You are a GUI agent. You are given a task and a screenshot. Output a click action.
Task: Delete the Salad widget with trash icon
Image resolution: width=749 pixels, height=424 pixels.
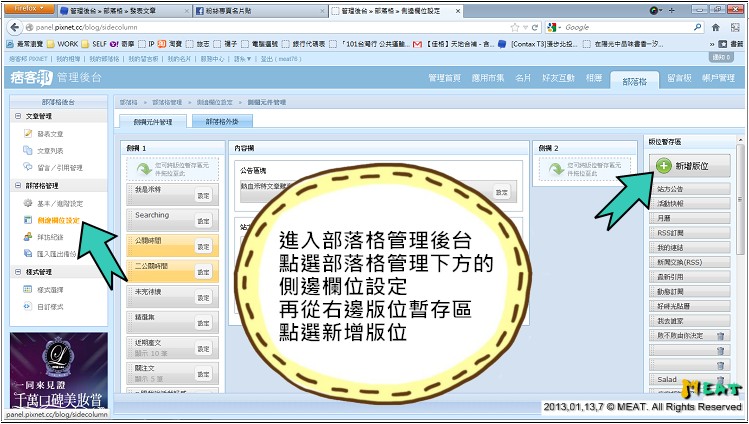(720, 380)
